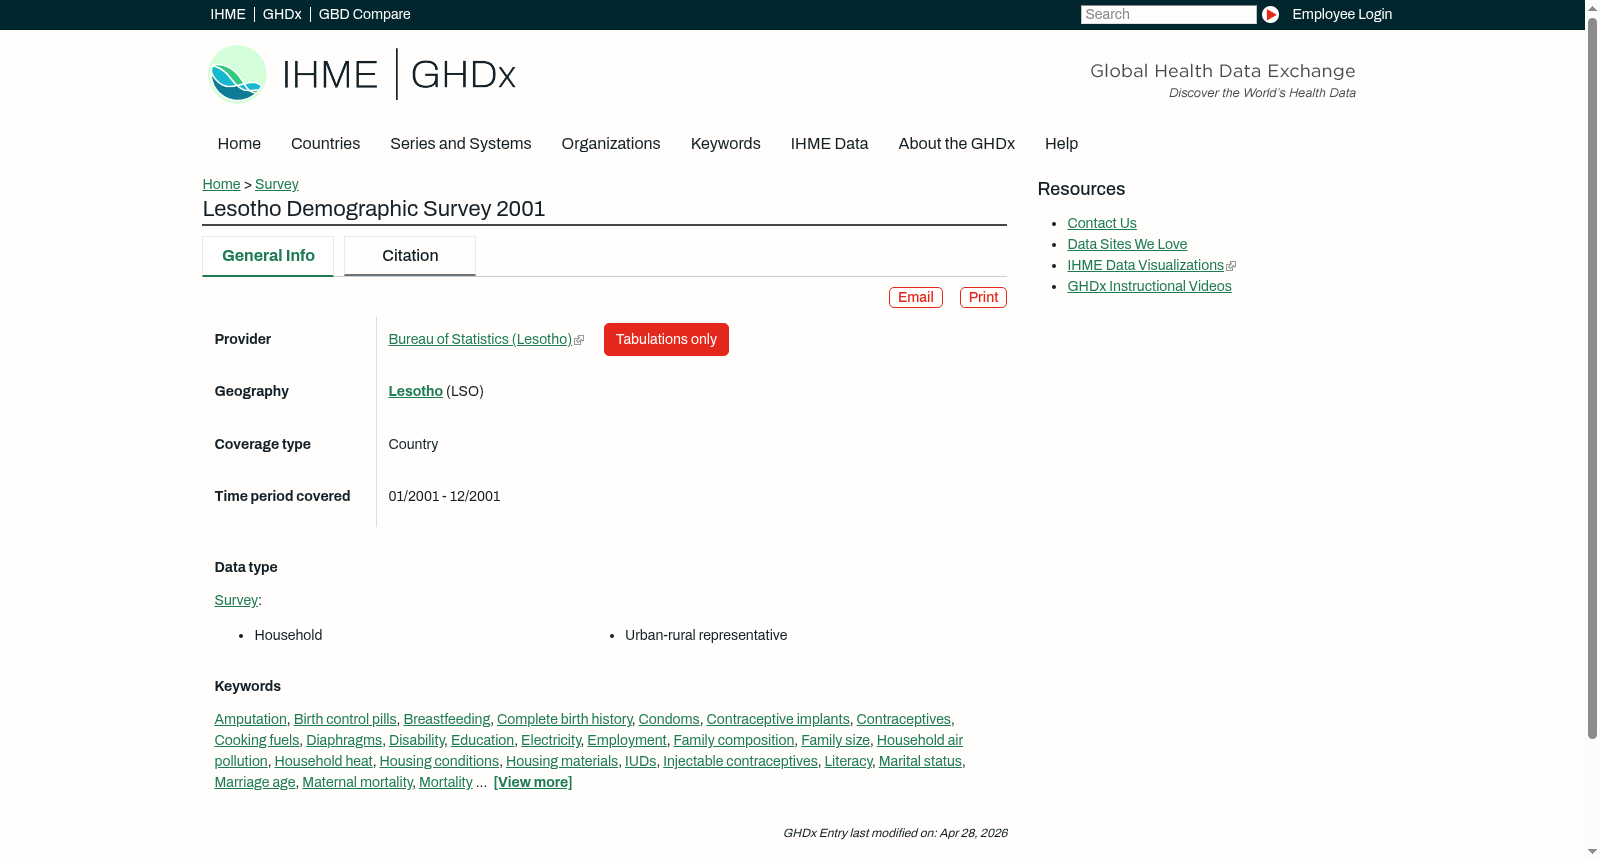Open the Help menu
1600x861 pixels.
point(1061,144)
